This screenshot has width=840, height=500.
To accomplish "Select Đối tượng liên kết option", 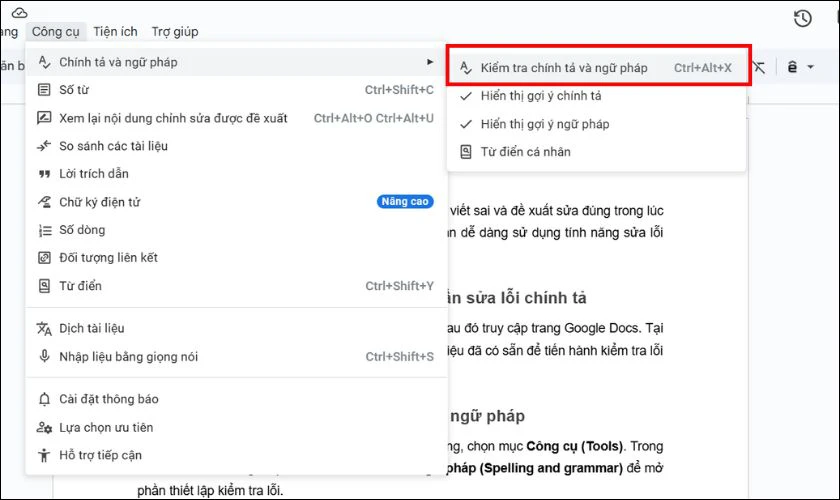I will [236, 258].
